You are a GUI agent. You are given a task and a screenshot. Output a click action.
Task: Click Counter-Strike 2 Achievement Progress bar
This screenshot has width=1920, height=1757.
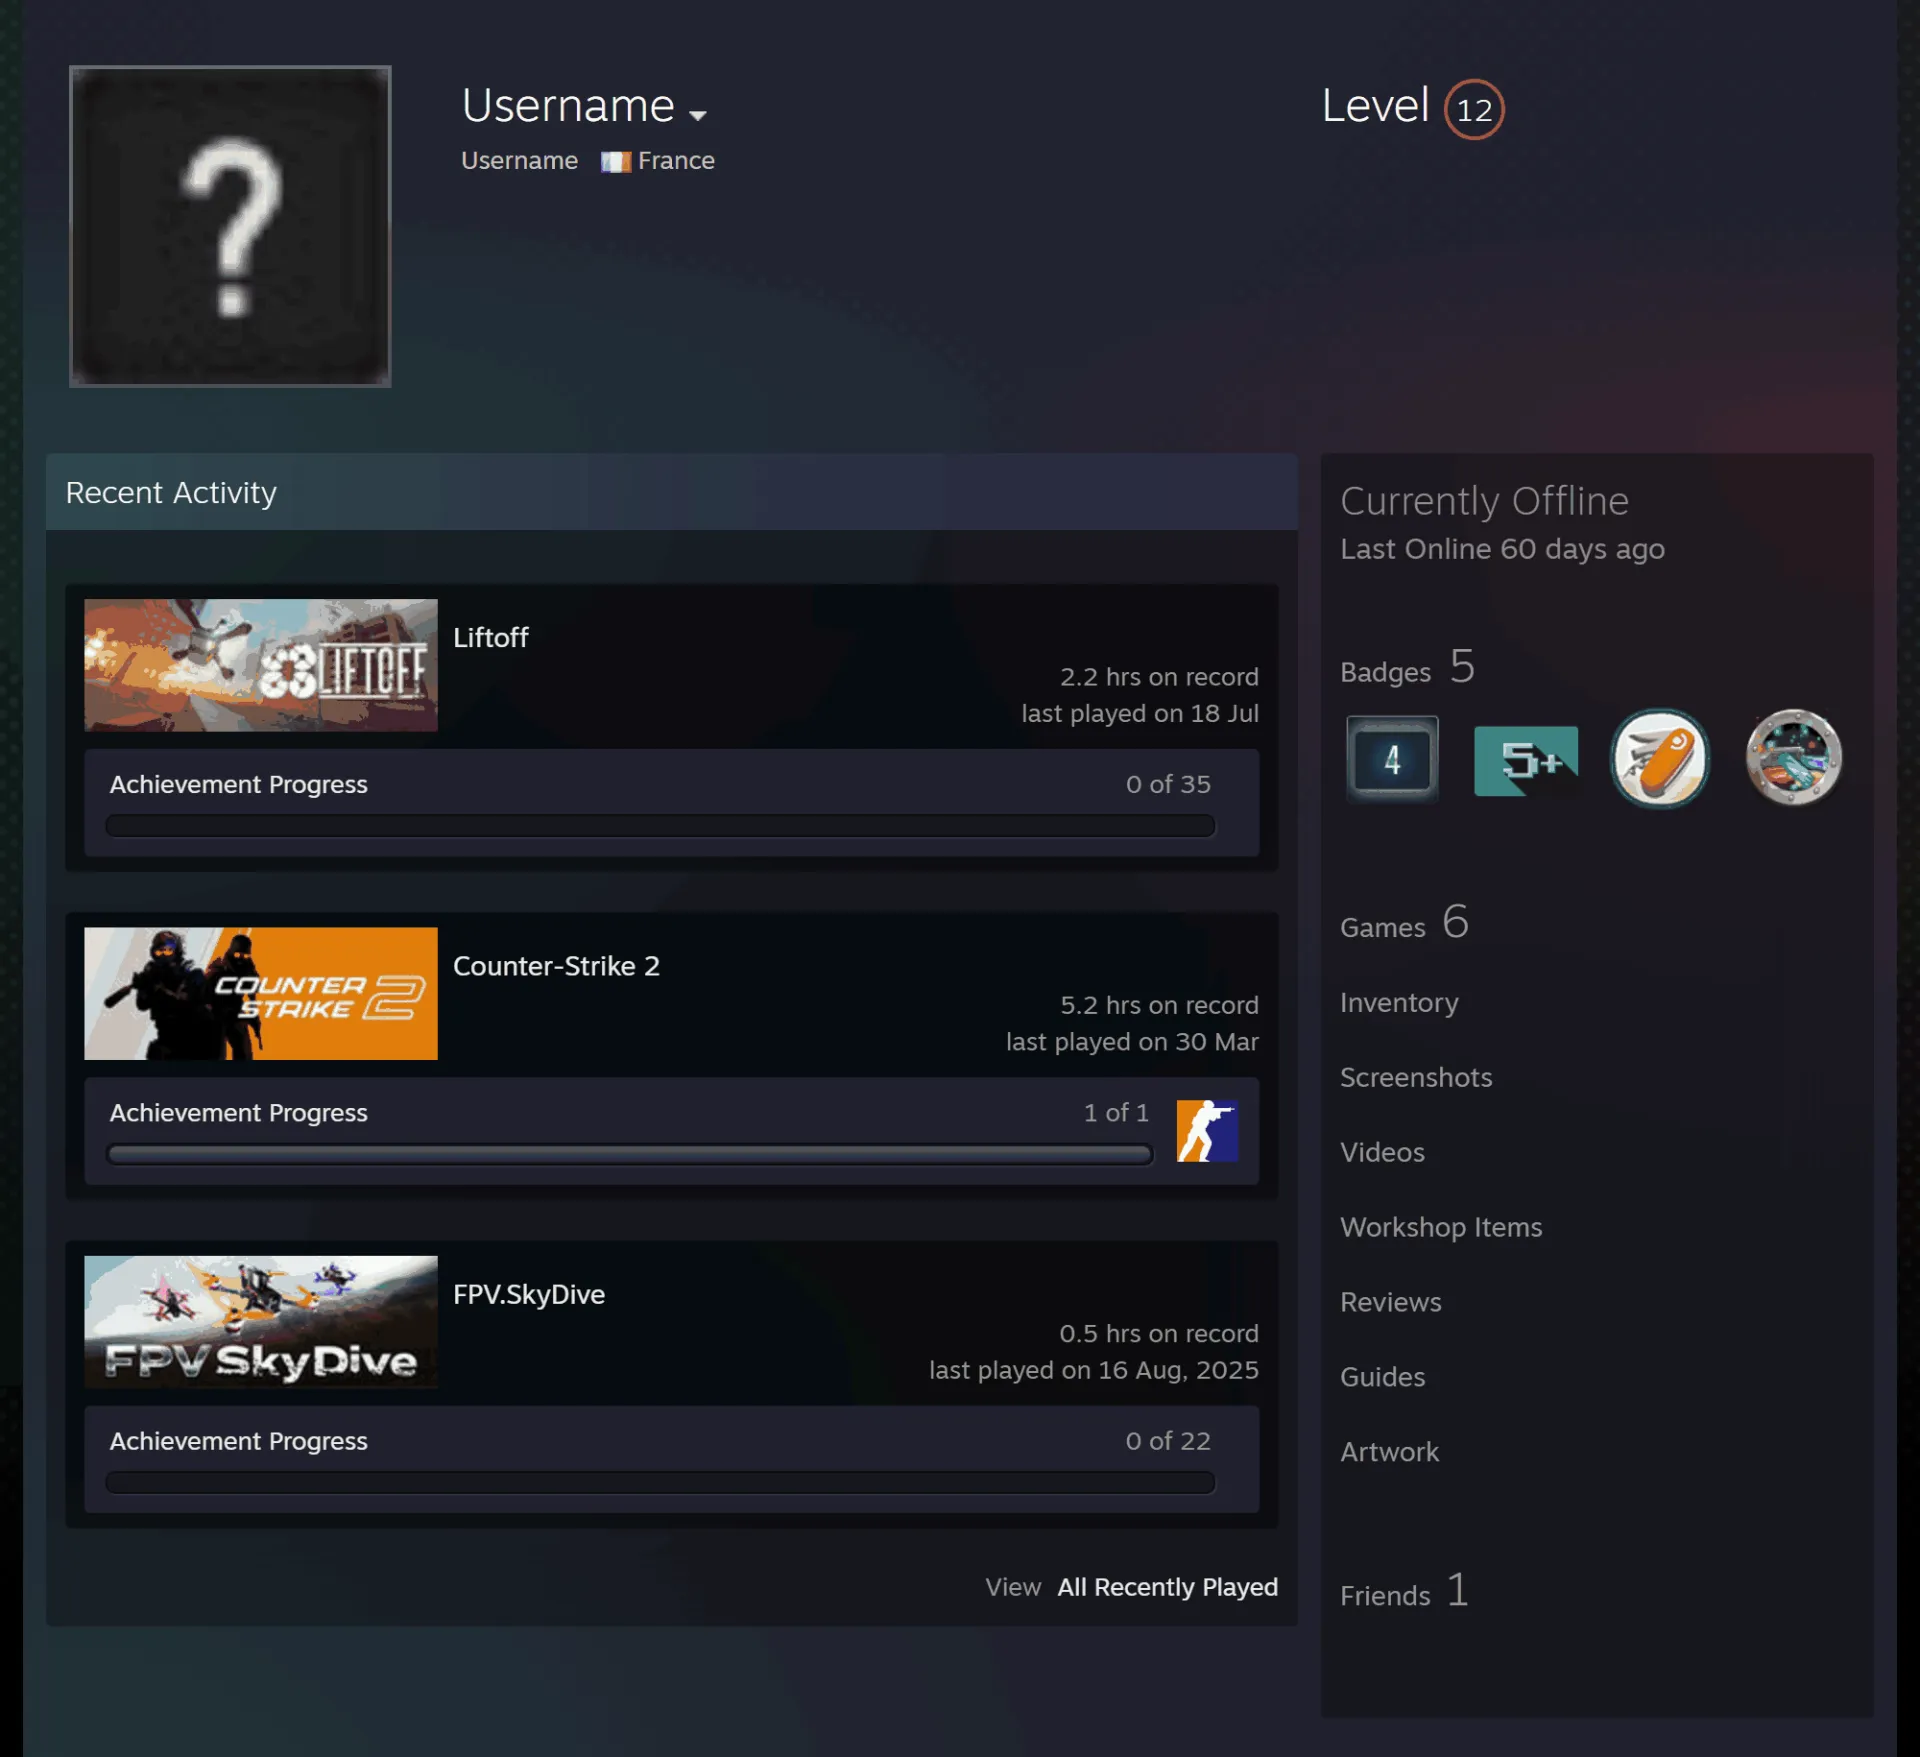click(630, 1154)
